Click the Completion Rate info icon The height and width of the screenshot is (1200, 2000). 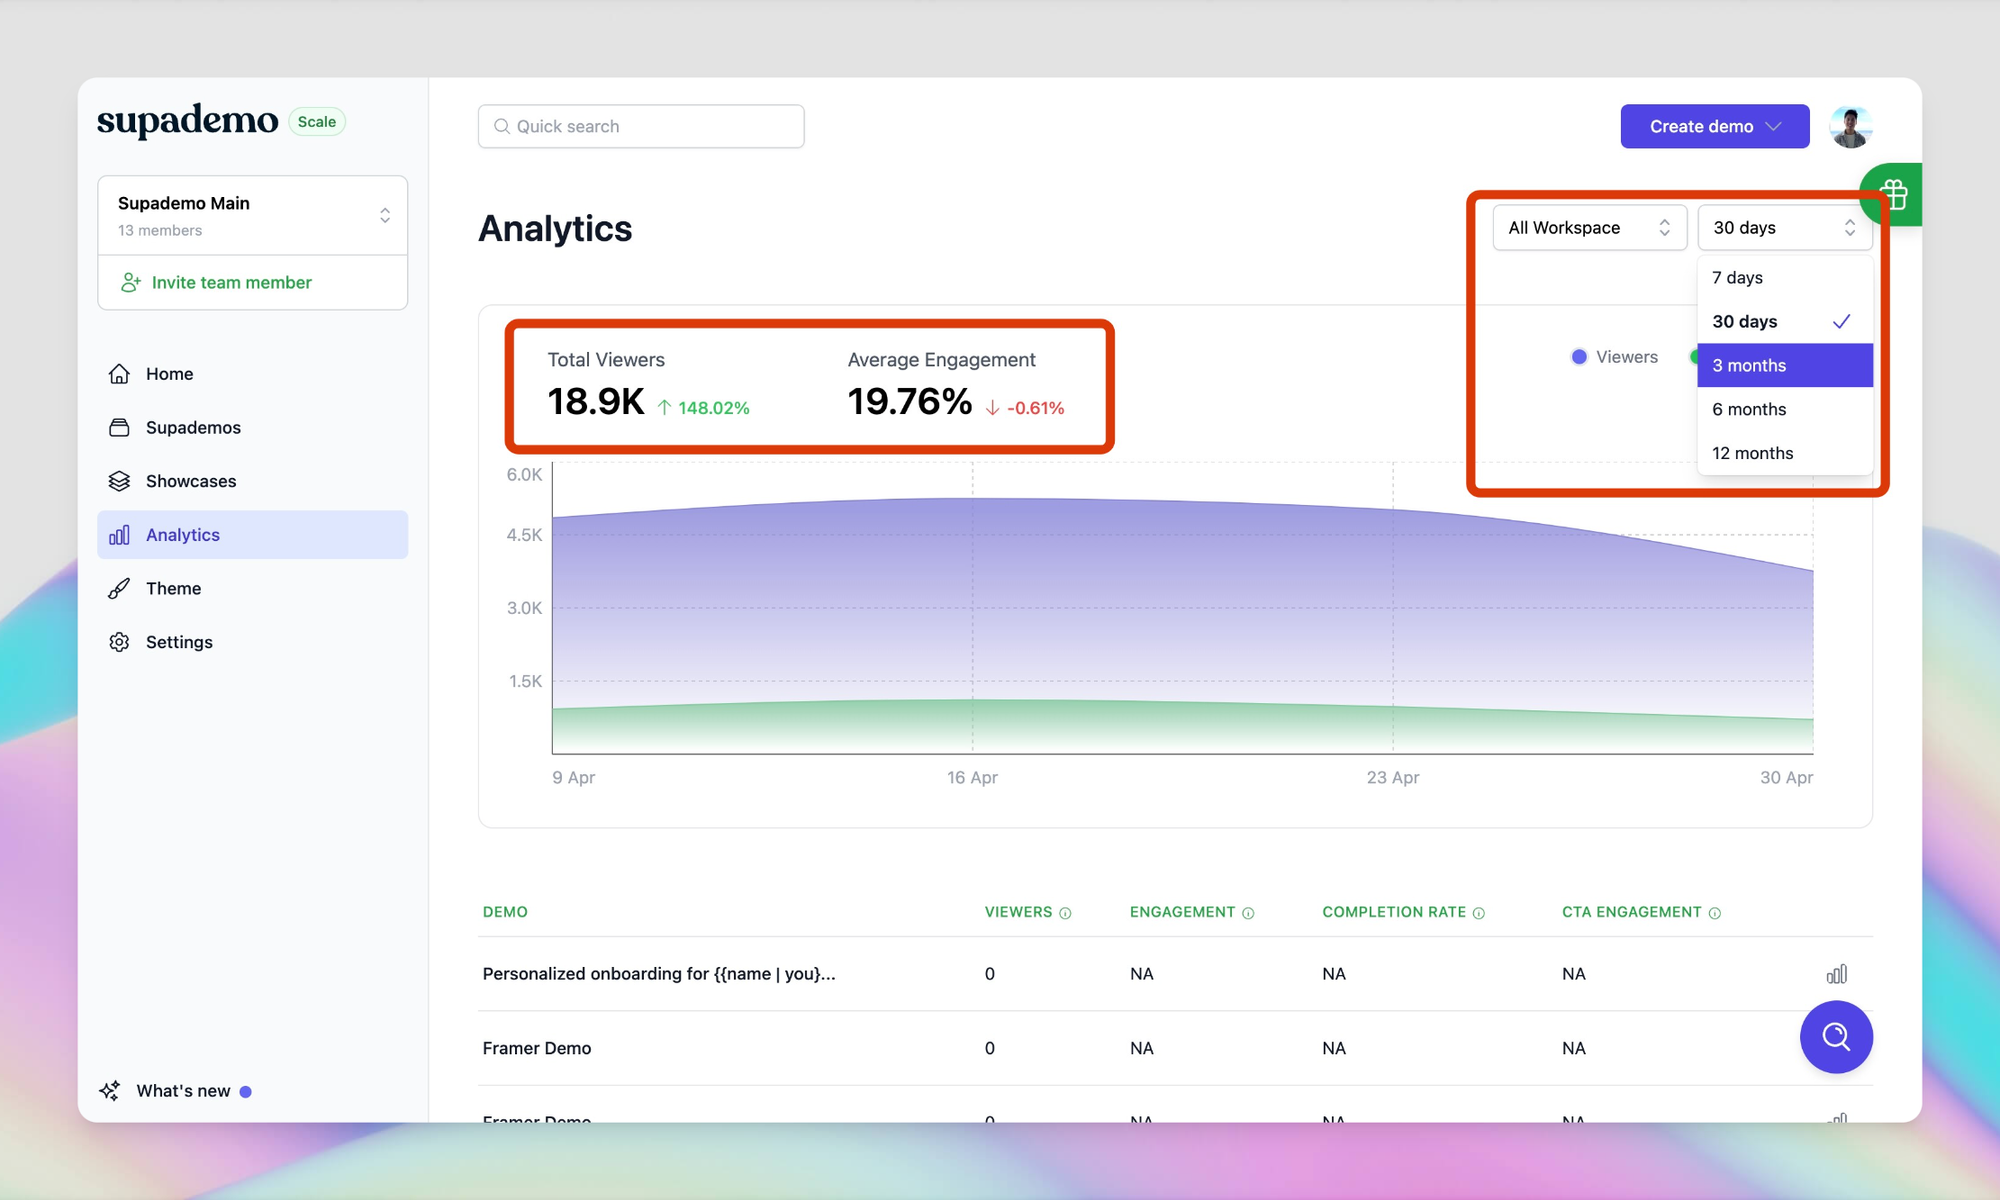coord(1479,913)
